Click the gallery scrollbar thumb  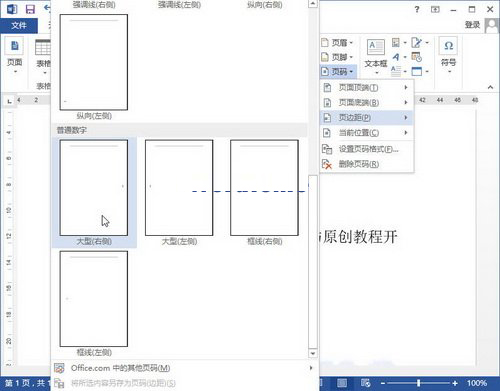tap(313, 262)
